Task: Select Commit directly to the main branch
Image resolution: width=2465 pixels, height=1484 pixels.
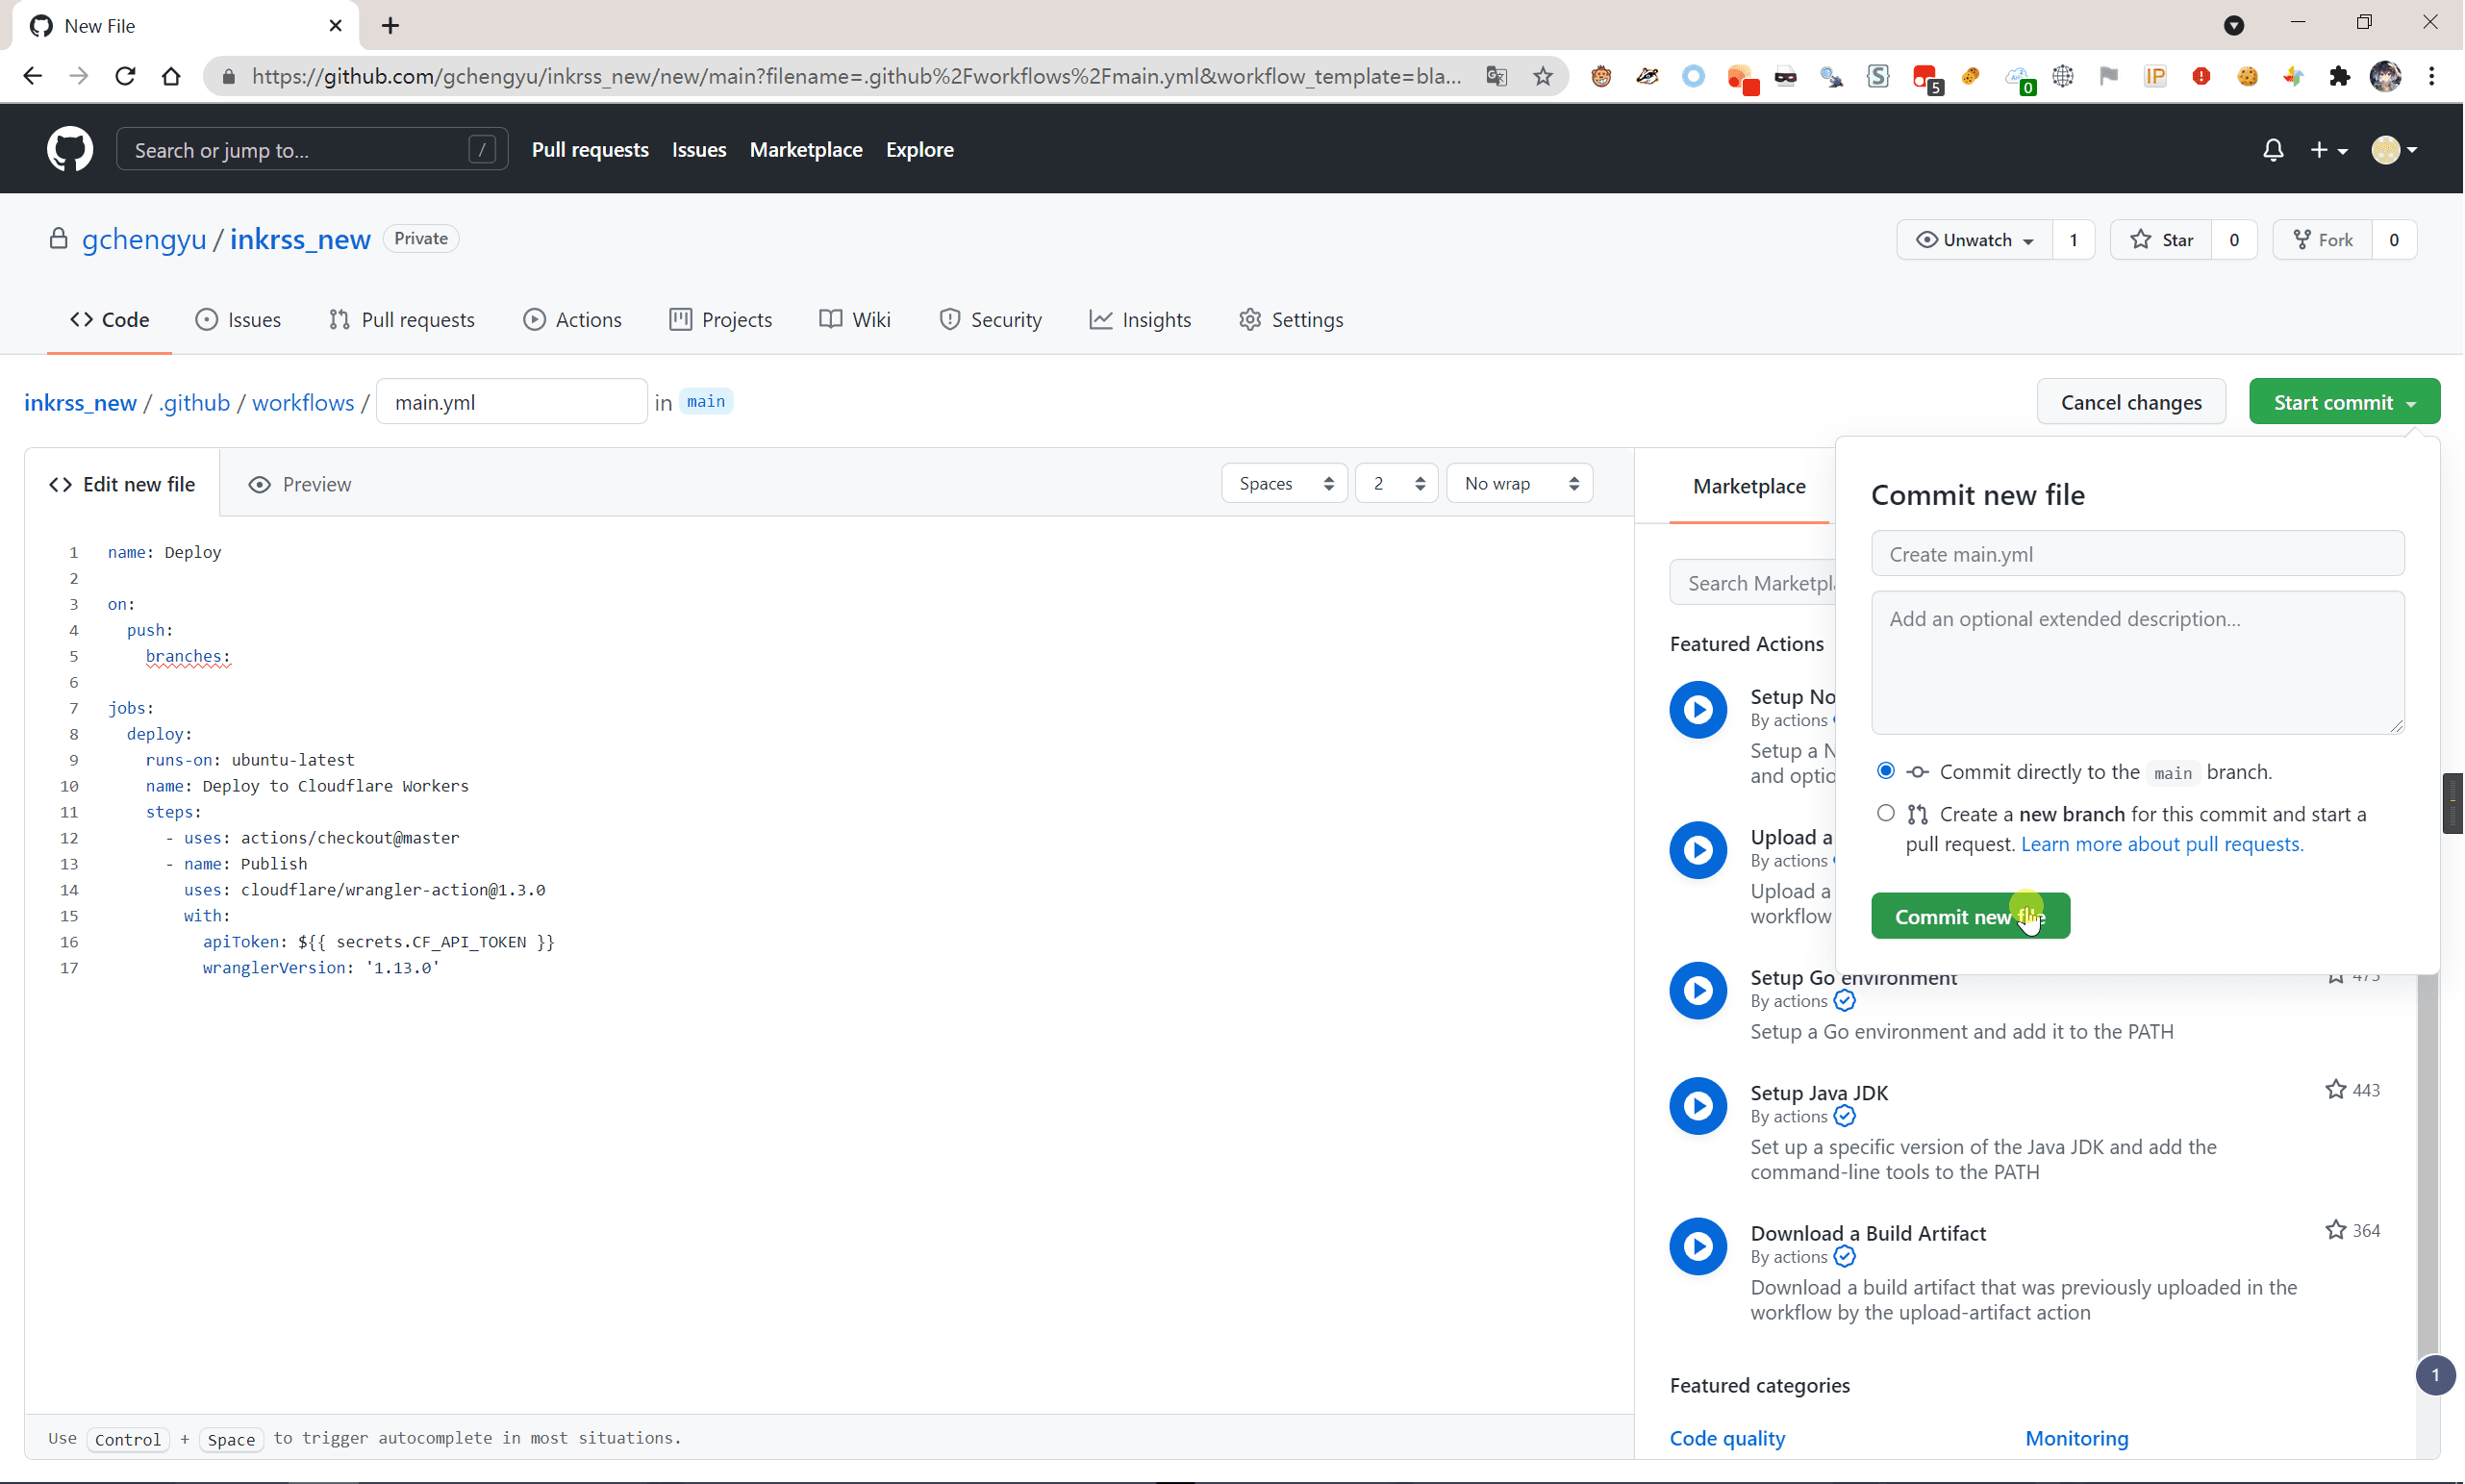Action: point(1885,771)
